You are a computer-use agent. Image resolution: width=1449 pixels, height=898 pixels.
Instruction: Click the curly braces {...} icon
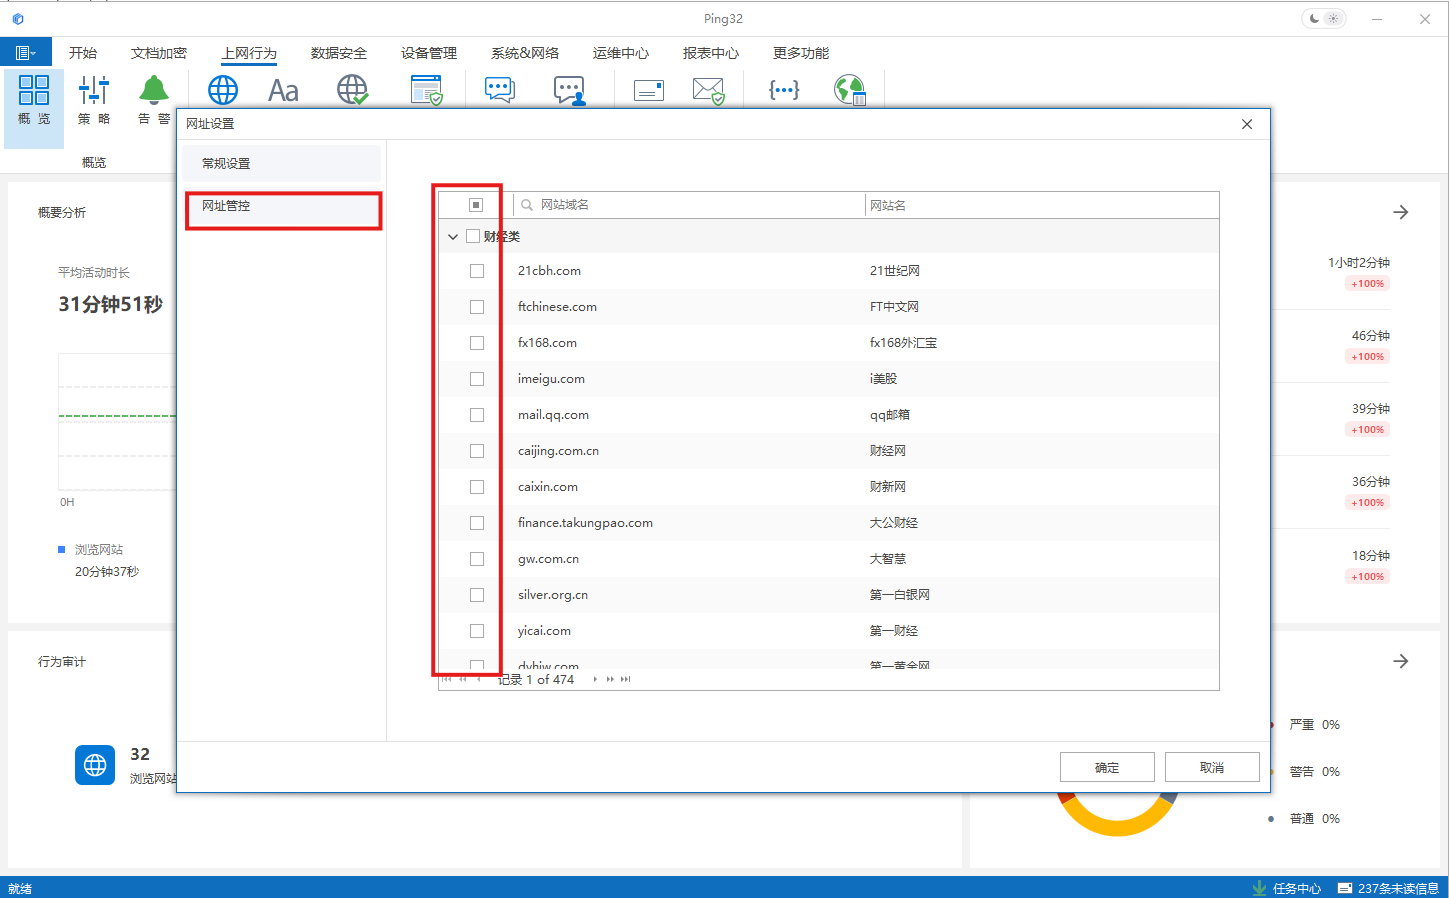(783, 90)
